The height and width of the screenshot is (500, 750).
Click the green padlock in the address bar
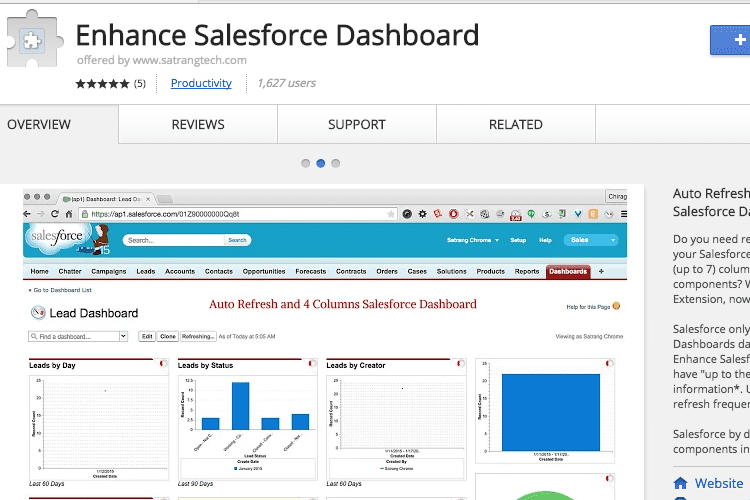pyautogui.click(x=85, y=214)
